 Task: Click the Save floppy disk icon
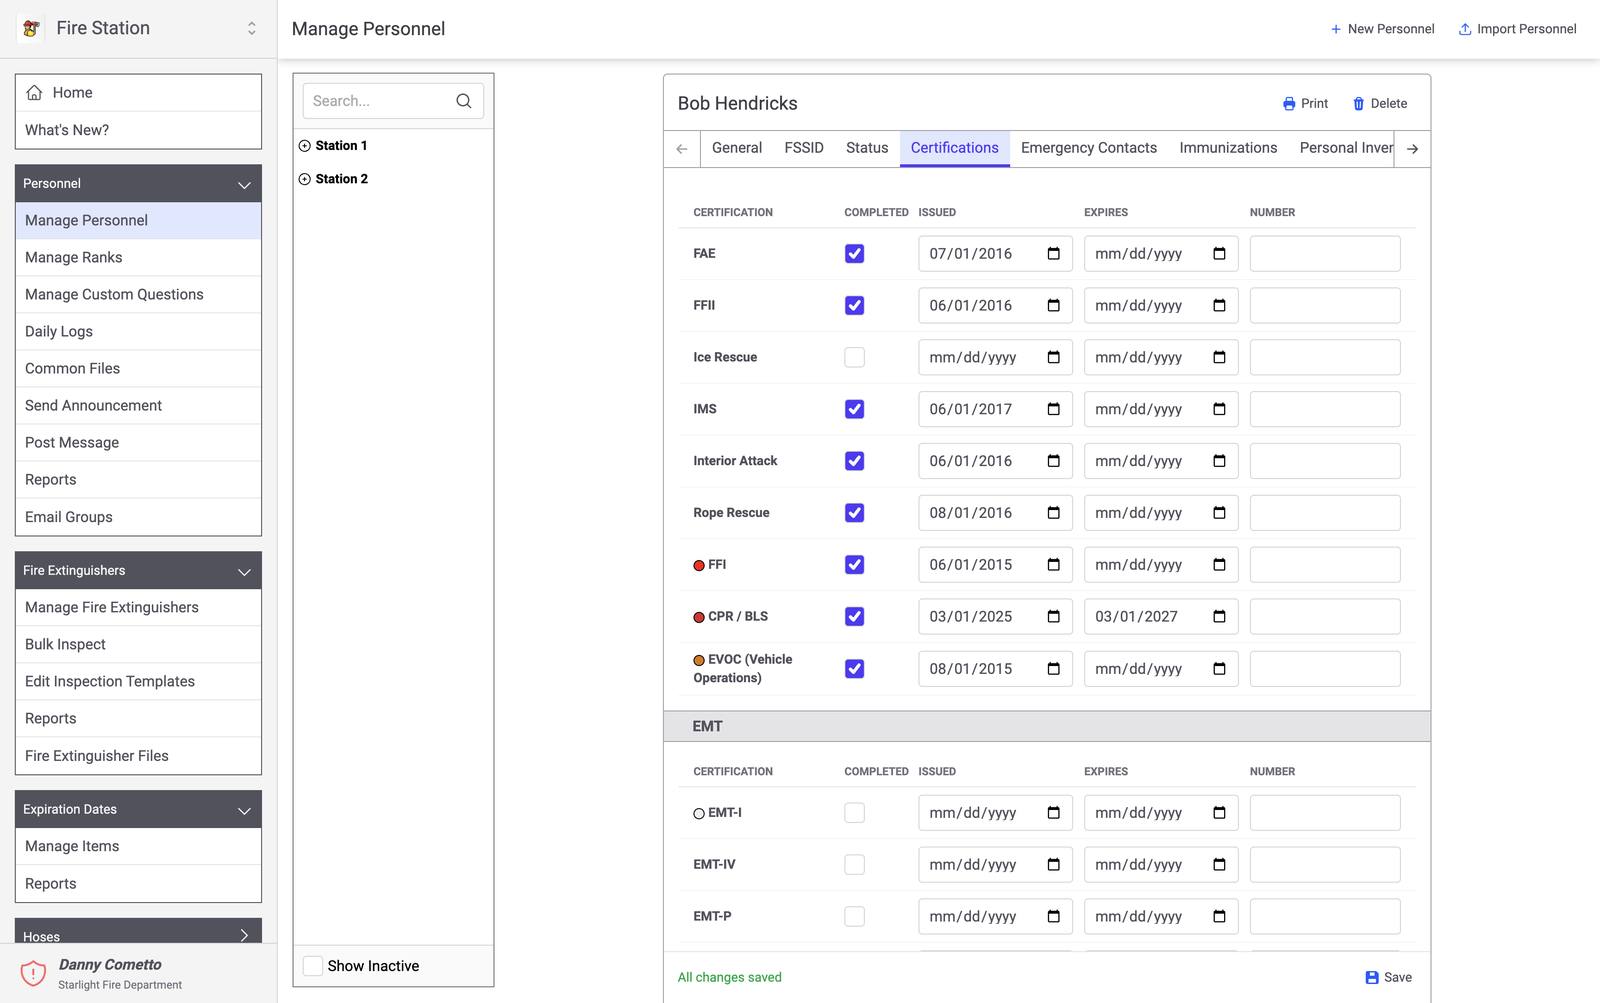click(x=1372, y=978)
